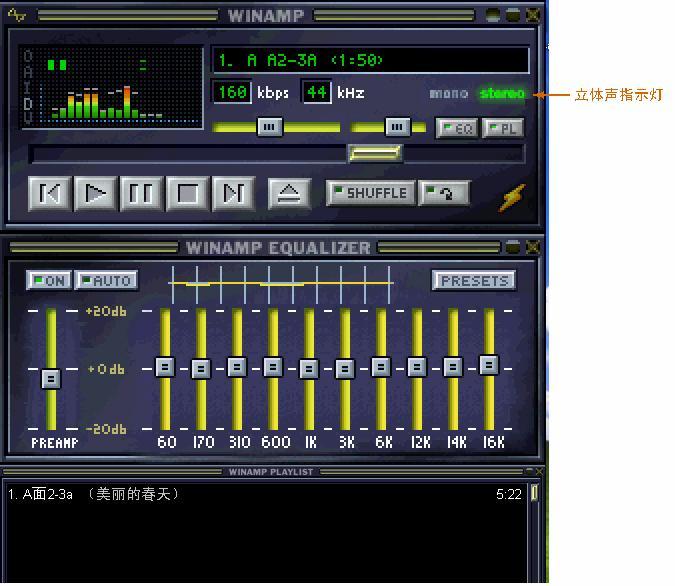The image size is (675, 586).
Task: Click the 3K band slider handle
Action: pyautogui.click(x=345, y=369)
